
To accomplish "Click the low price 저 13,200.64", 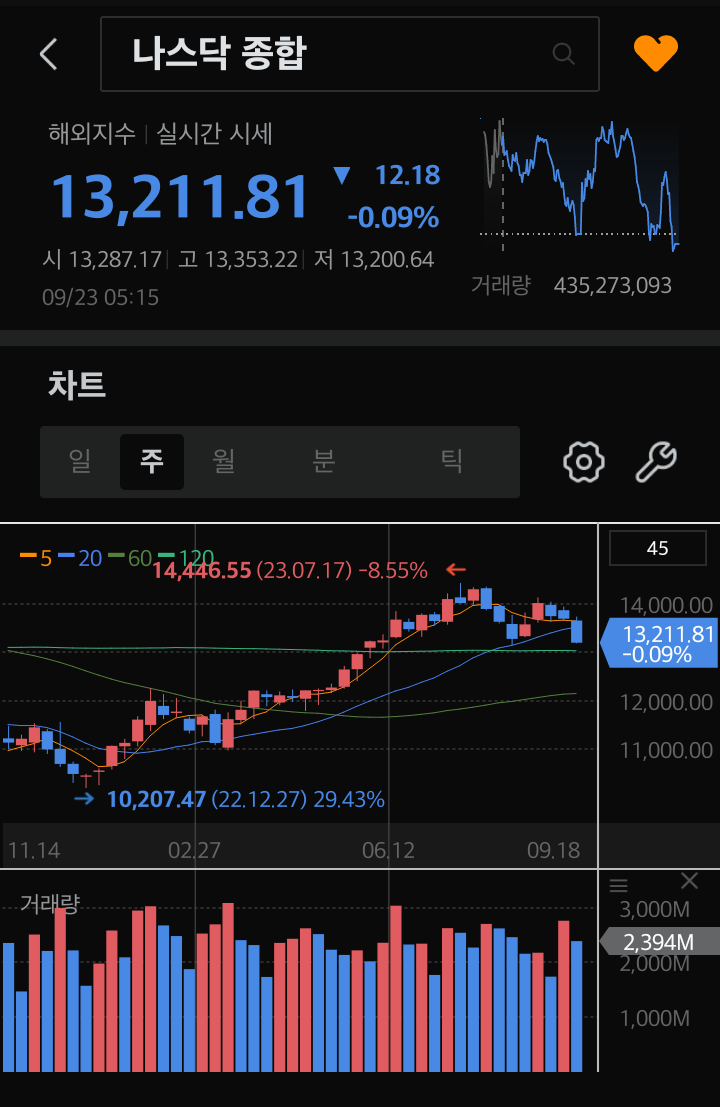I will (373, 260).
